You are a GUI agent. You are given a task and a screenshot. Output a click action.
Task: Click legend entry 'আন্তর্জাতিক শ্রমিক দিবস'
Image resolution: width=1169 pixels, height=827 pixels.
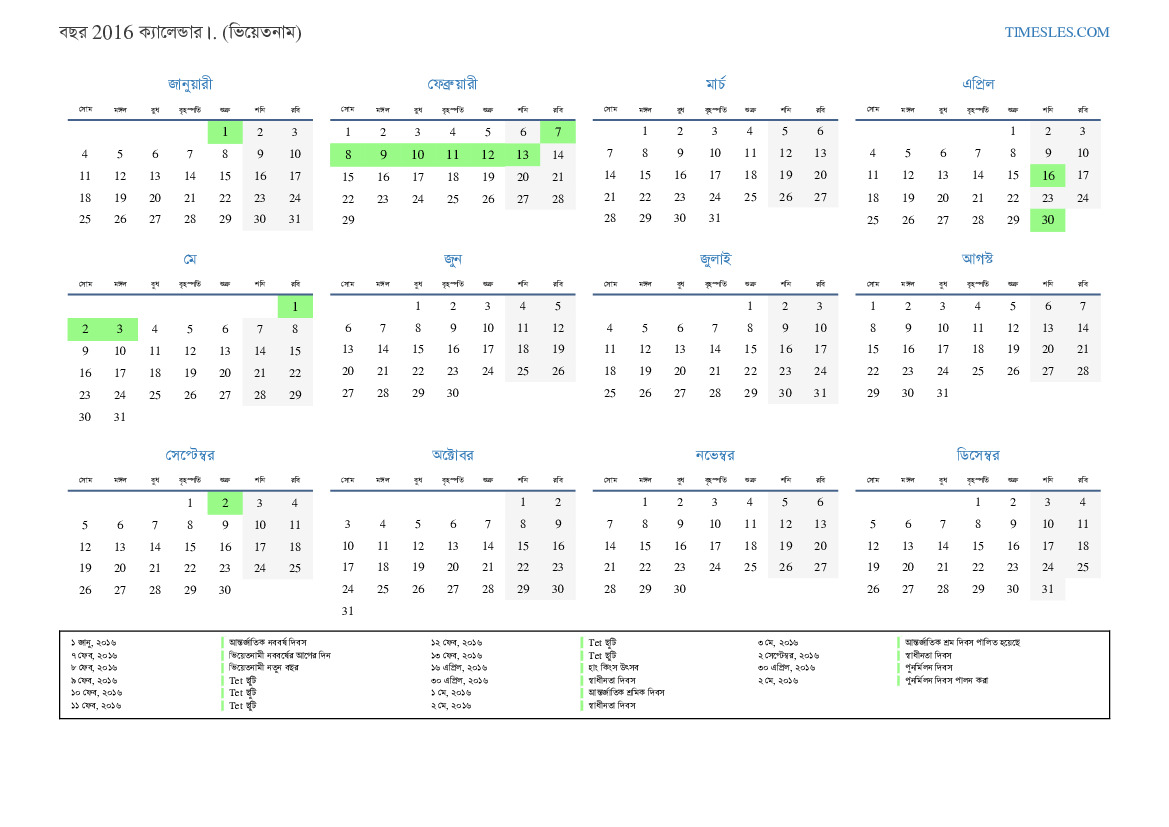pos(626,693)
